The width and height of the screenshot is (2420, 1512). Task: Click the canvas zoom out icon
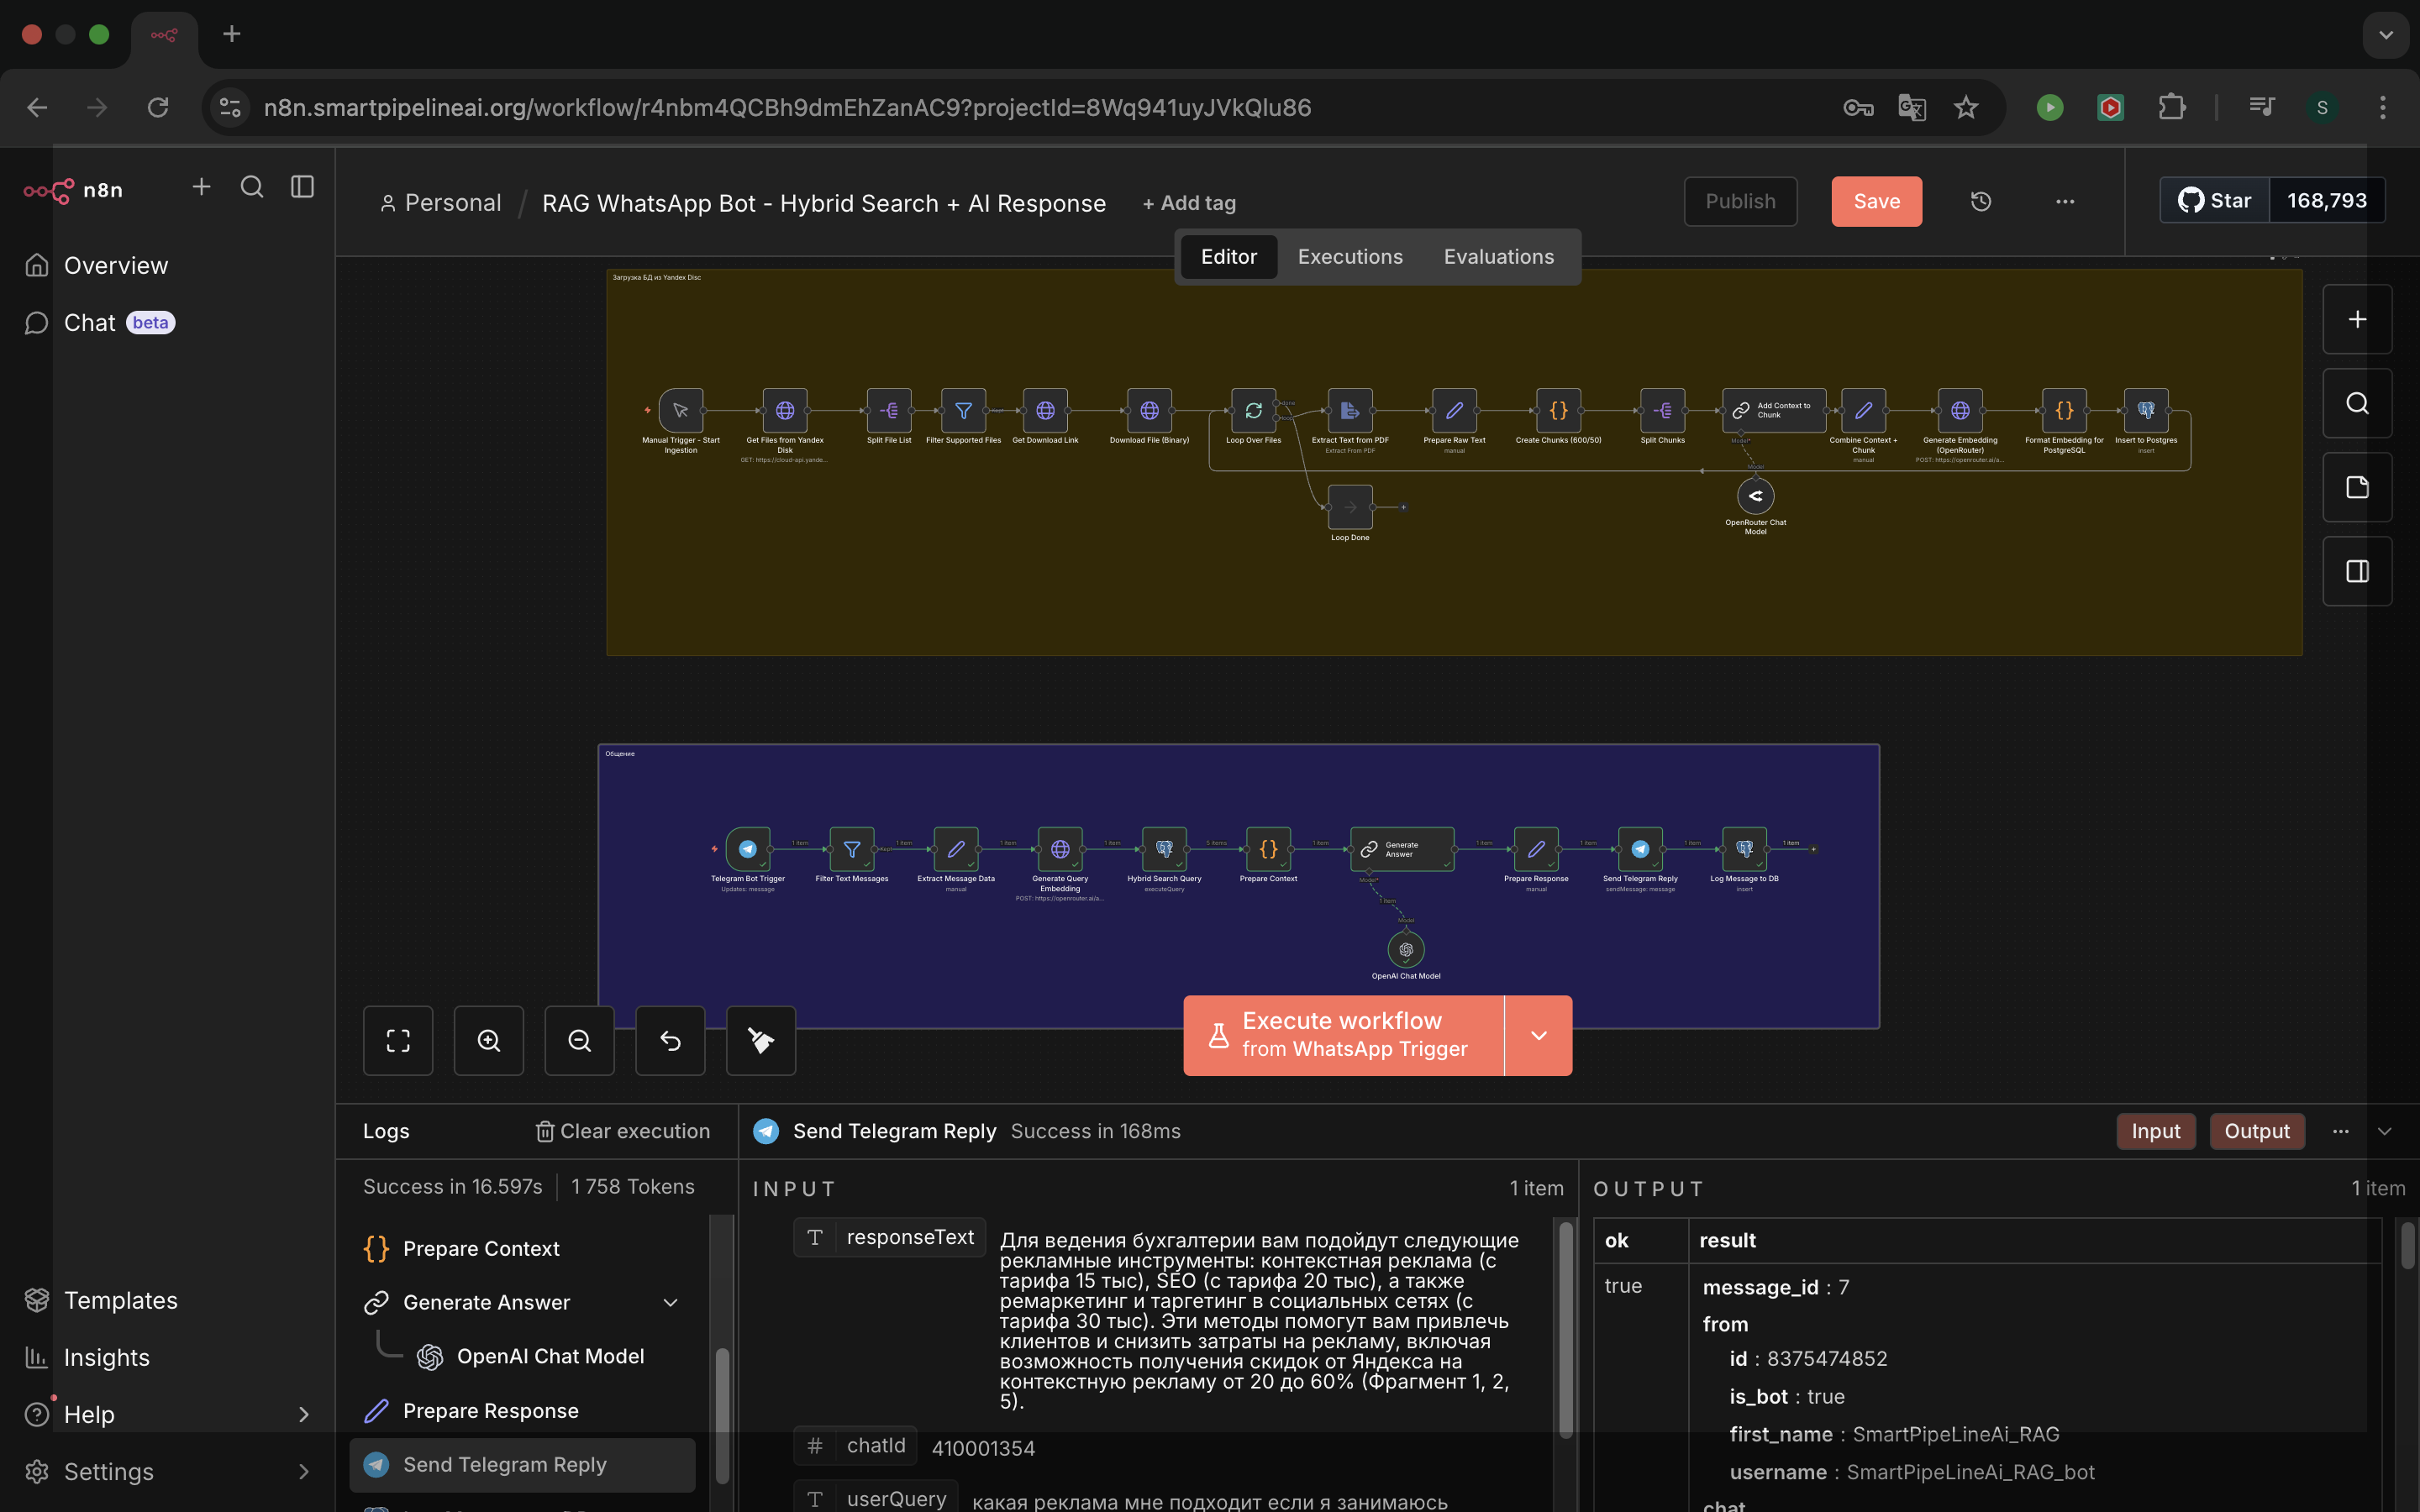pos(579,1041)
